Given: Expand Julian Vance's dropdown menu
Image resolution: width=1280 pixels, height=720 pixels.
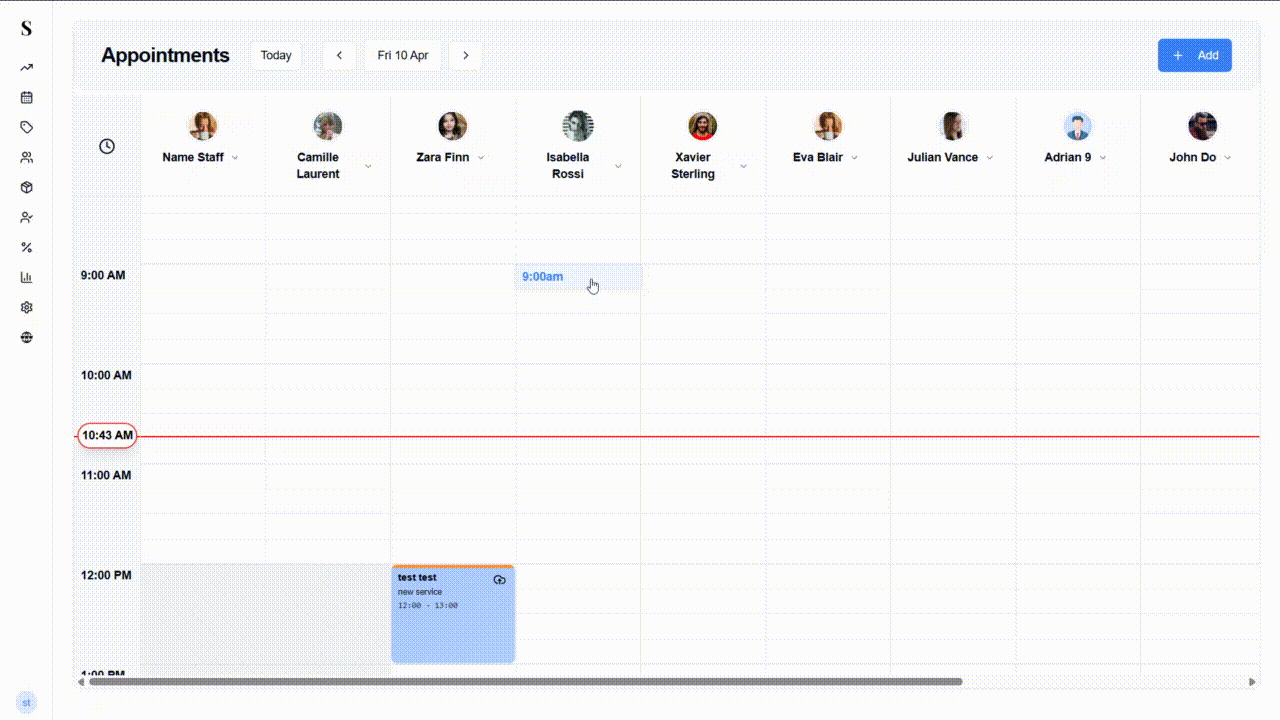Looking at the screenshot, I should click(989, 157).
